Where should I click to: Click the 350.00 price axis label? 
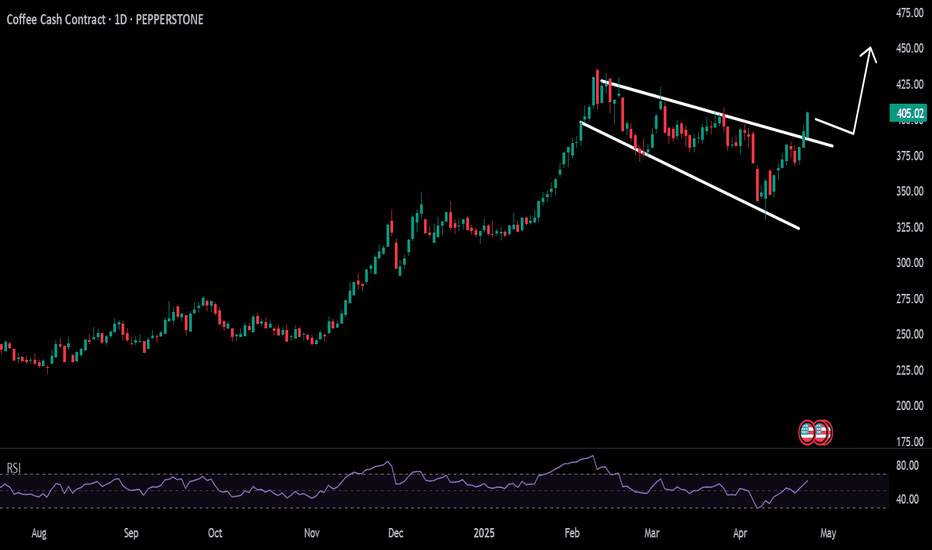[909, 191]
